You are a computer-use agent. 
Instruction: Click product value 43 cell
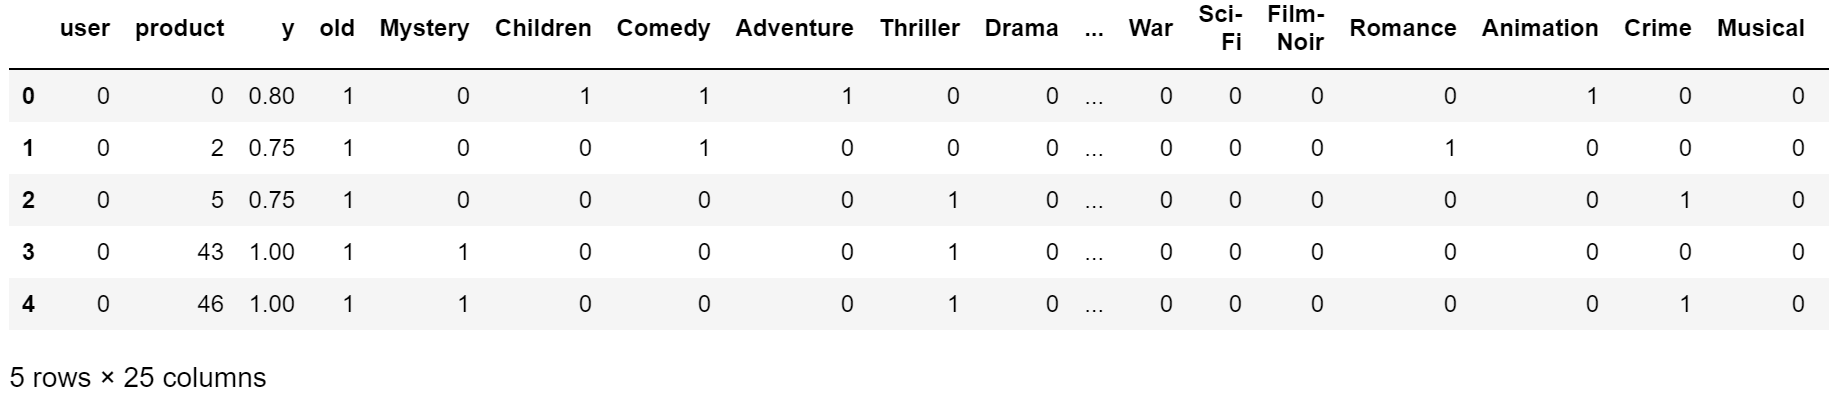tap(210, 252)
